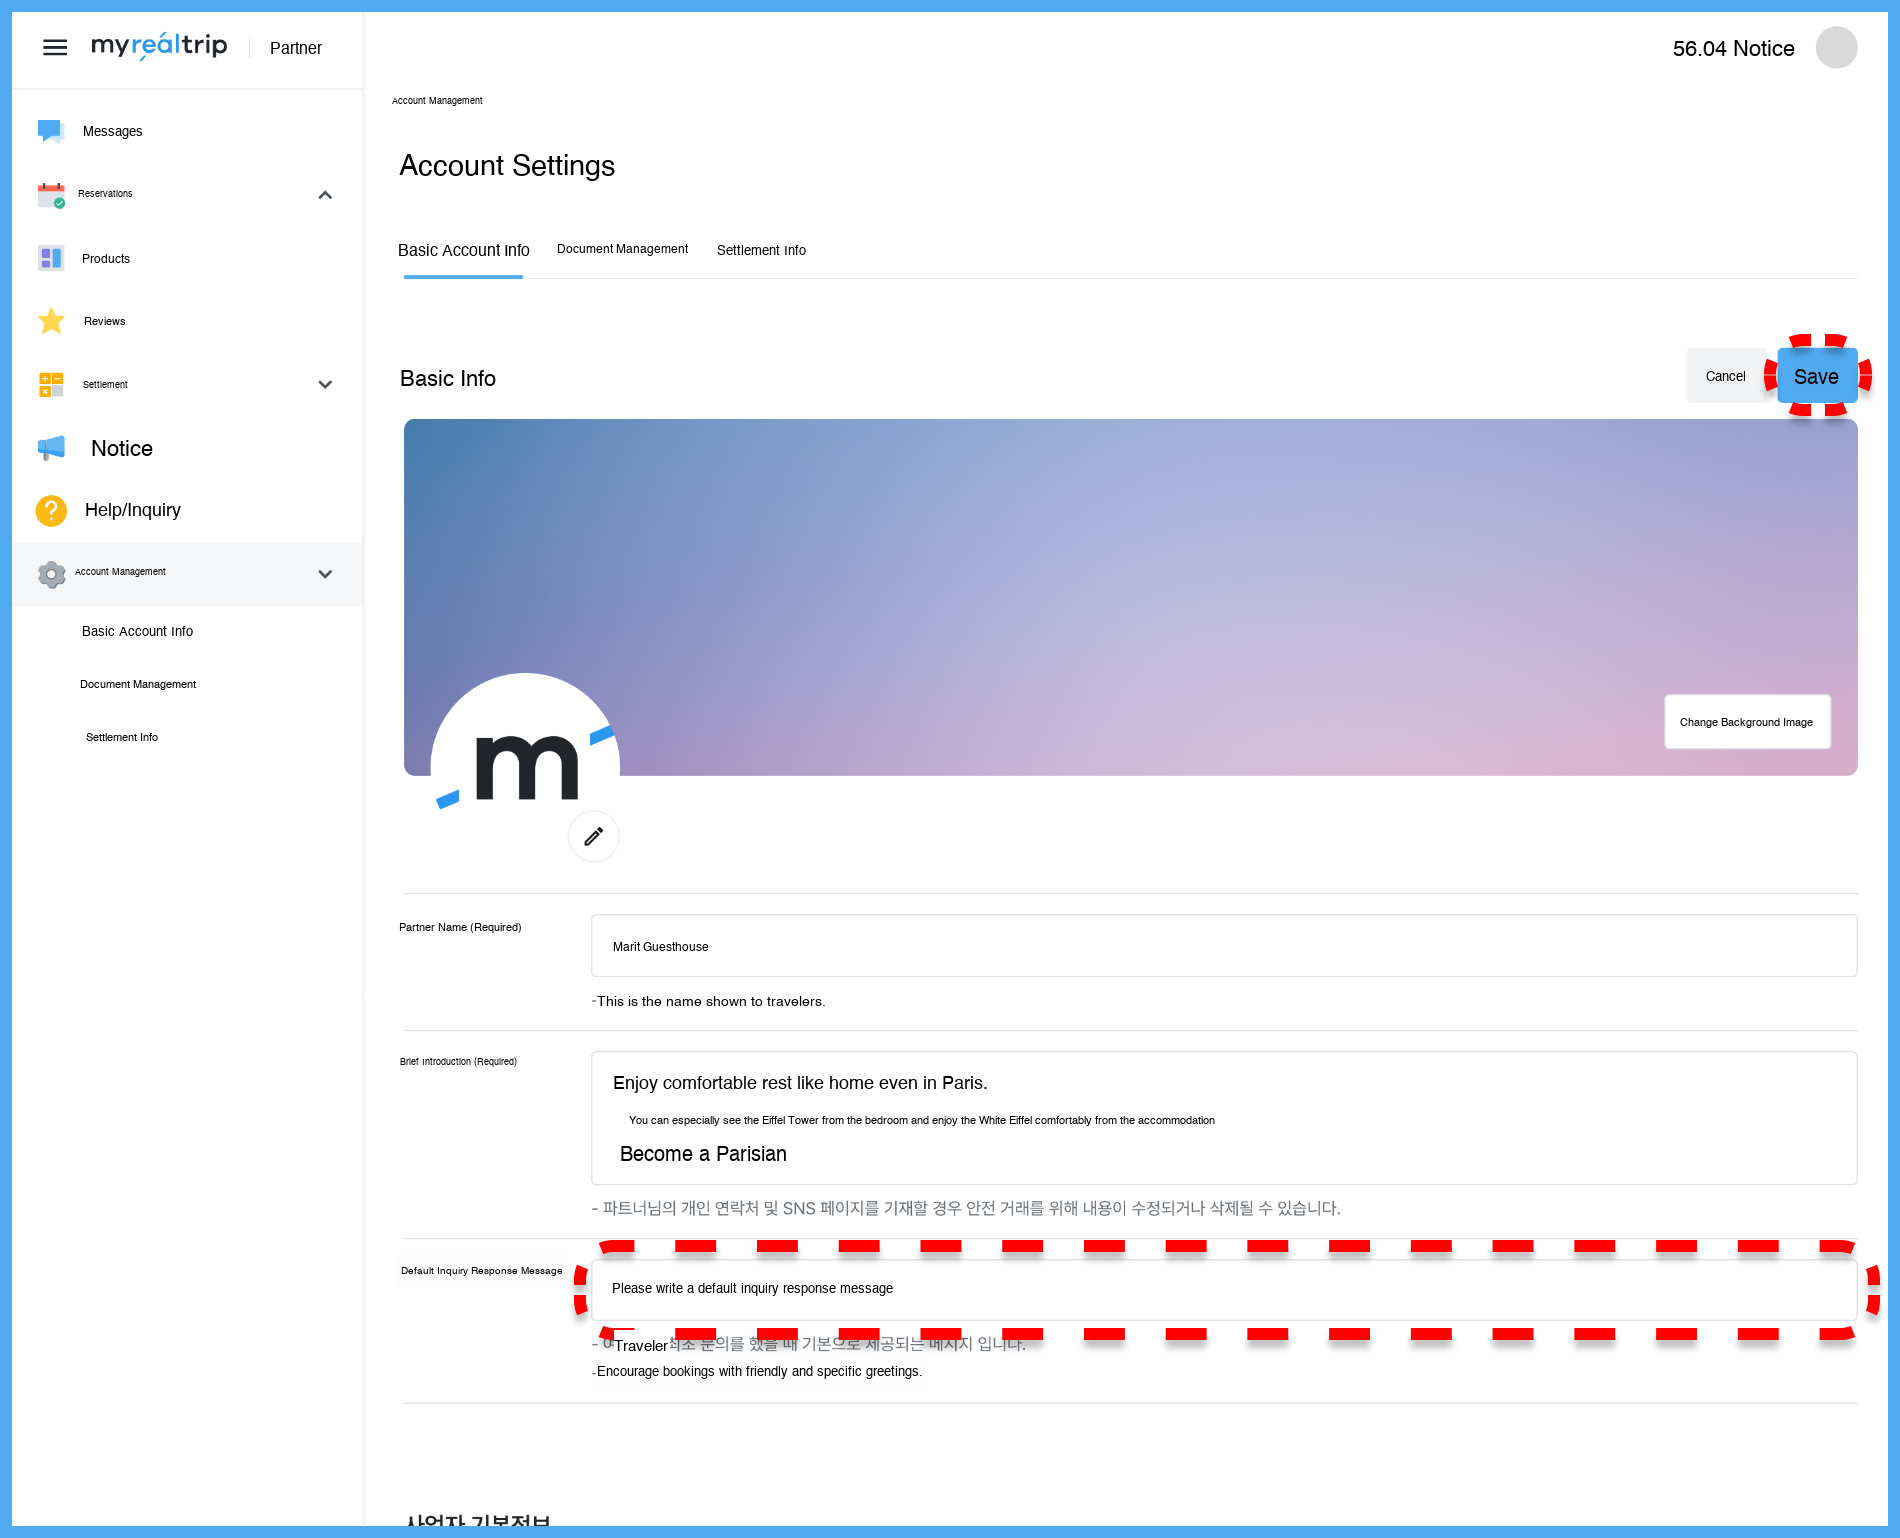The height and width of the screenshot is (1538, 1900).
Task: Click the Help/Inquiry question mark icon
Action: coord(51,510)
